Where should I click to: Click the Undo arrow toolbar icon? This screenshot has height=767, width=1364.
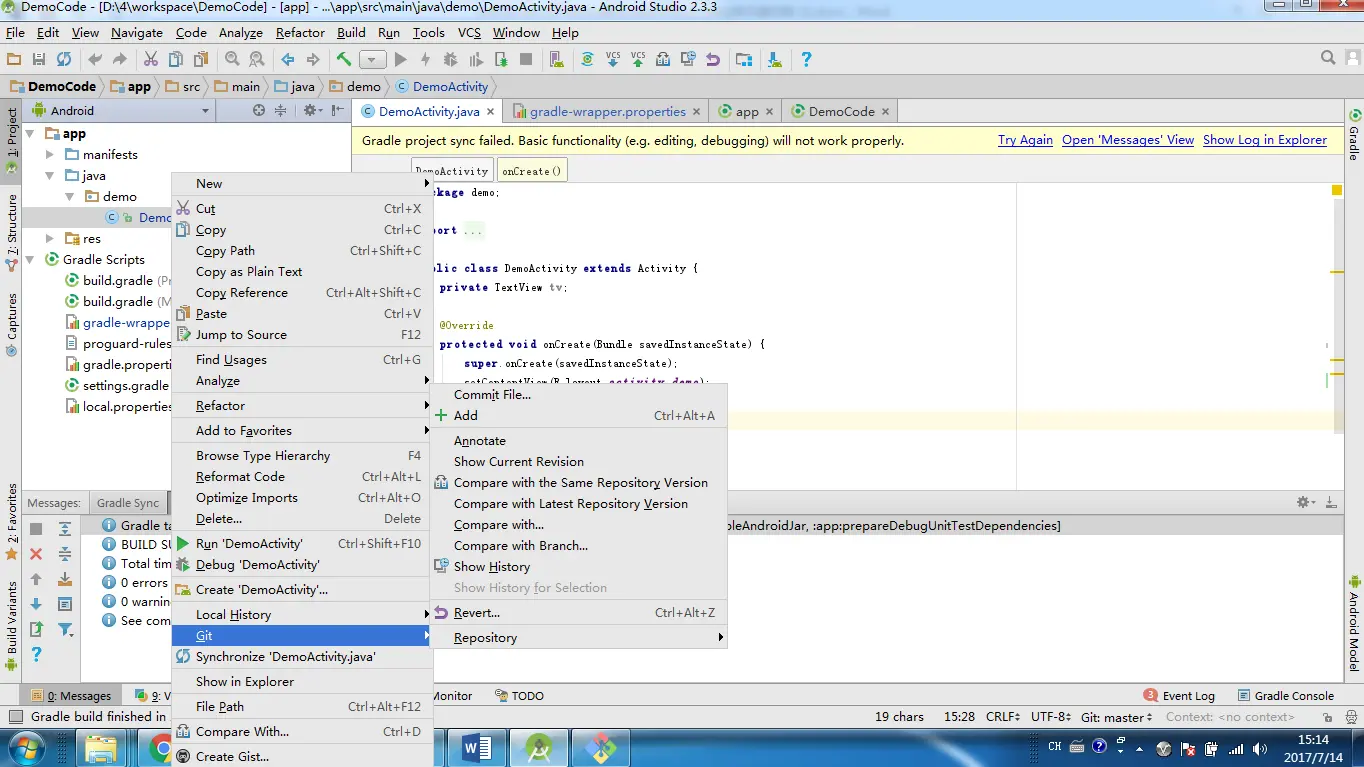coord(95,59)
